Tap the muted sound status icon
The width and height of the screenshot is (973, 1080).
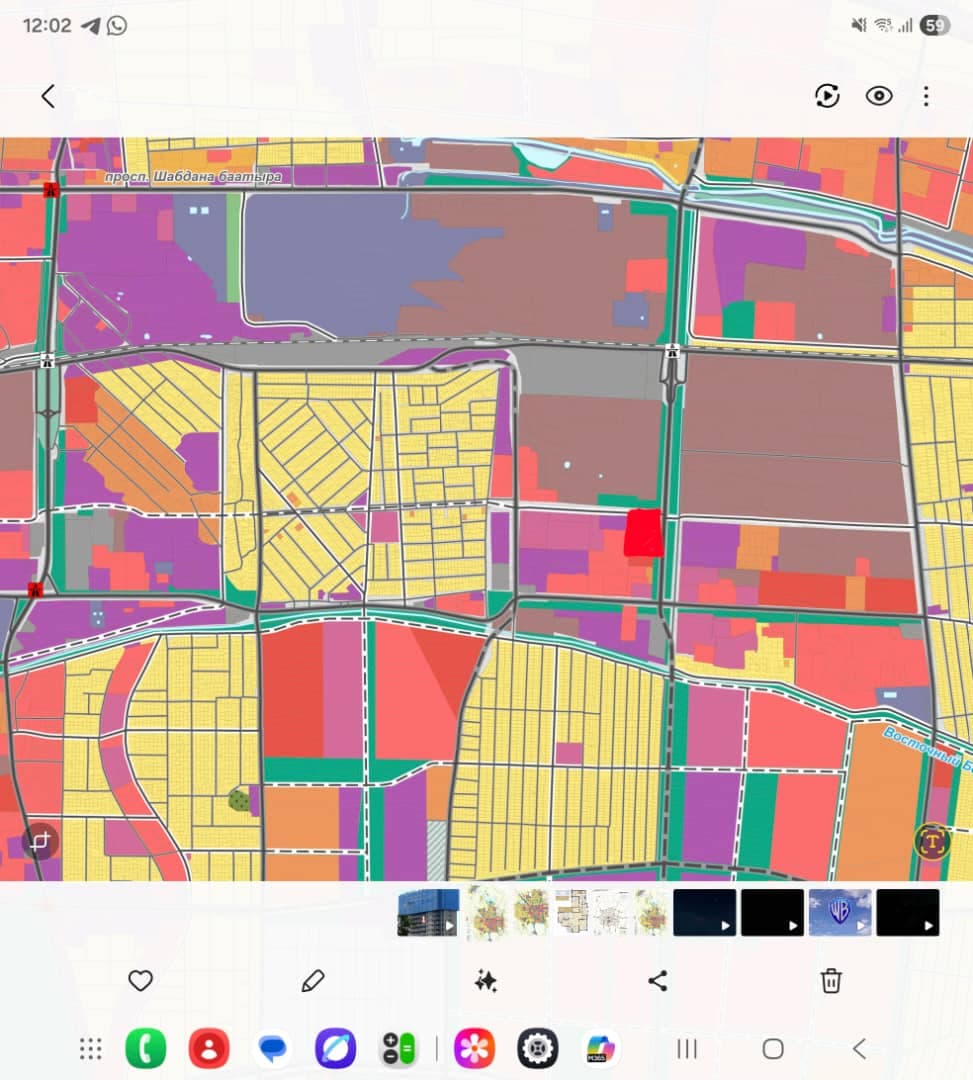tap(859, 25)
